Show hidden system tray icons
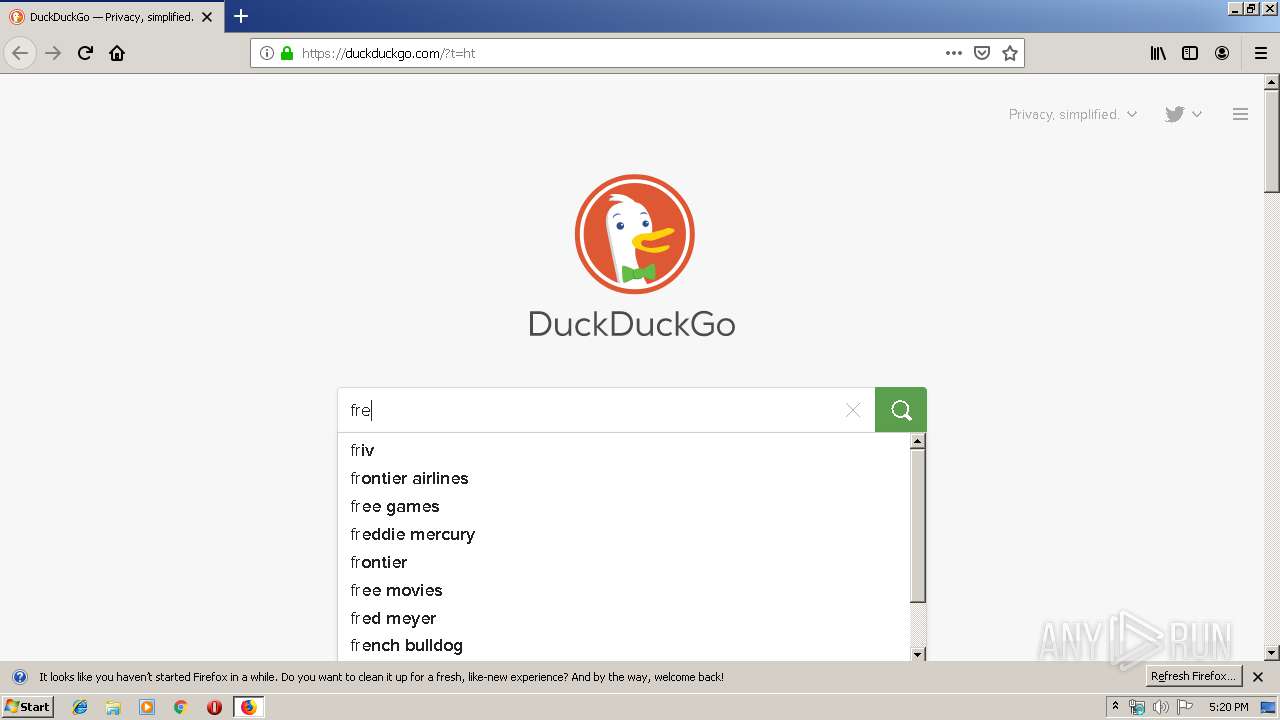 [1115, 707]
